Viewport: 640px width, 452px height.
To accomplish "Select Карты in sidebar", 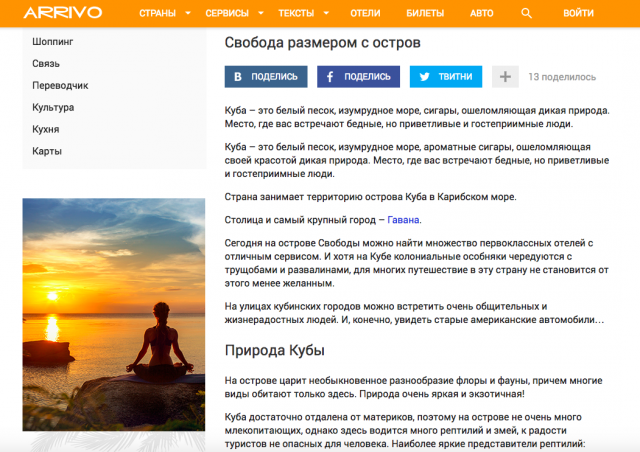I will (x=47, y=151).
